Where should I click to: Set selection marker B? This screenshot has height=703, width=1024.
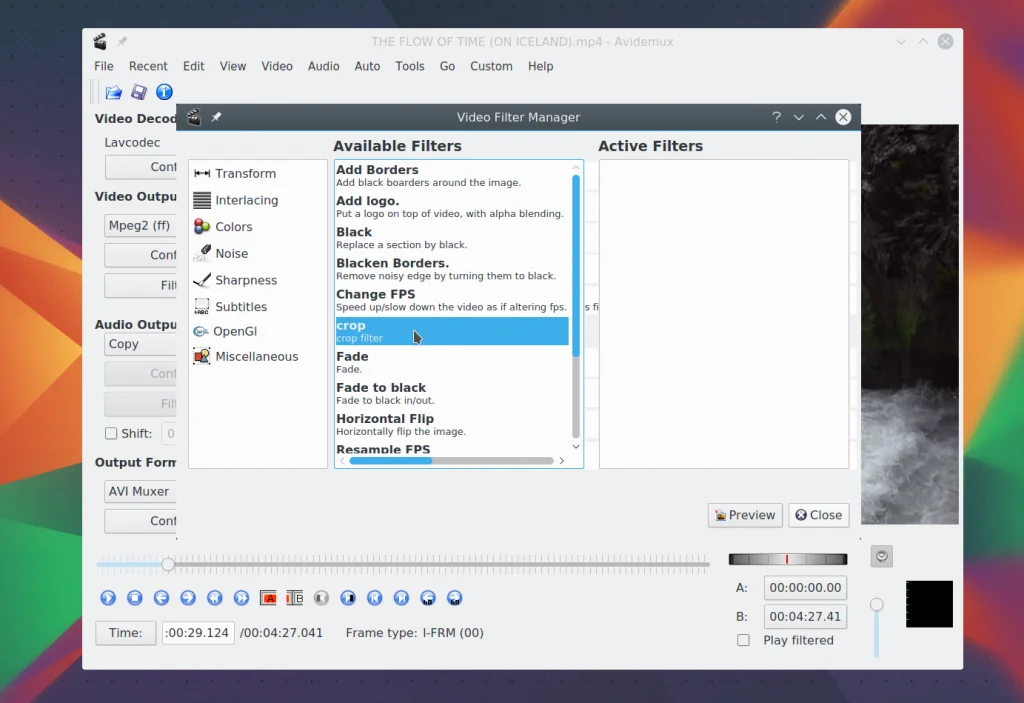pyautogui.click(x=295, y=598)
